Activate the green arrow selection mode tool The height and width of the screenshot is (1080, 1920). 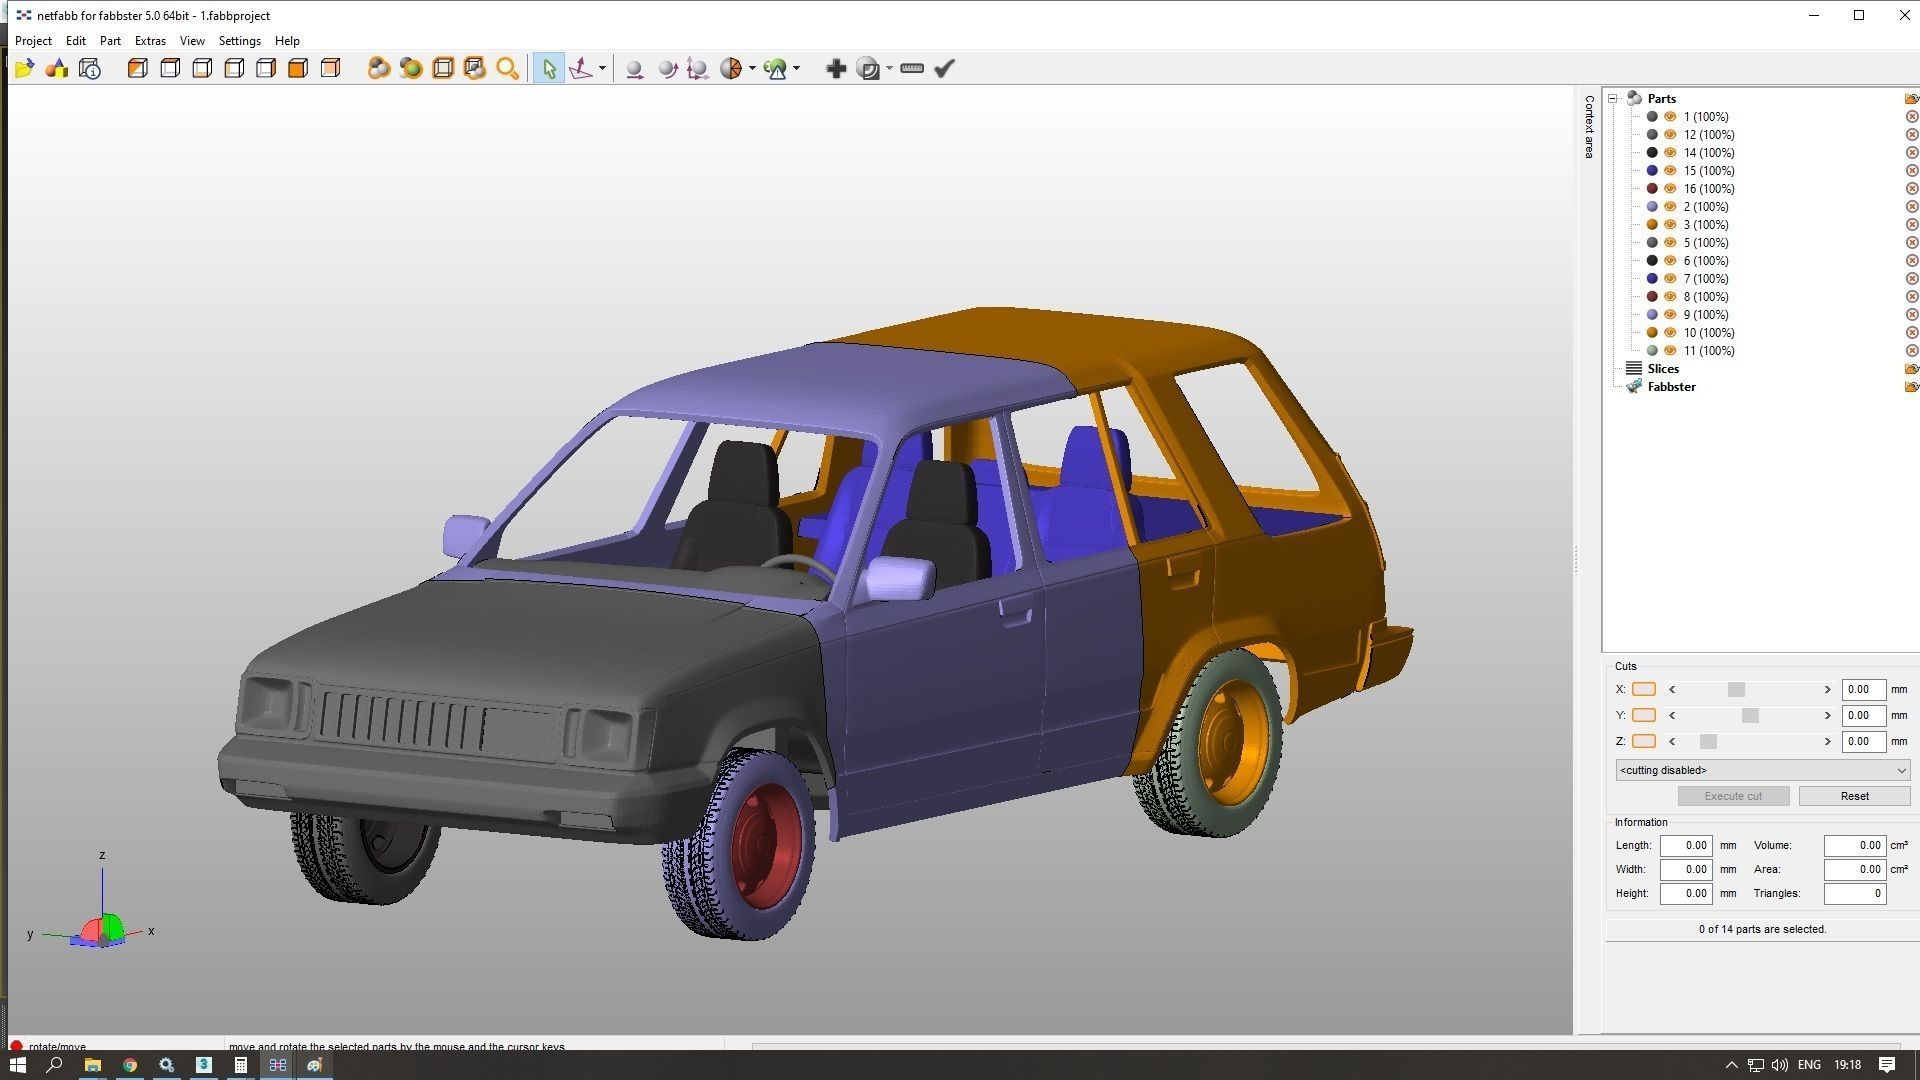point(548,68)
